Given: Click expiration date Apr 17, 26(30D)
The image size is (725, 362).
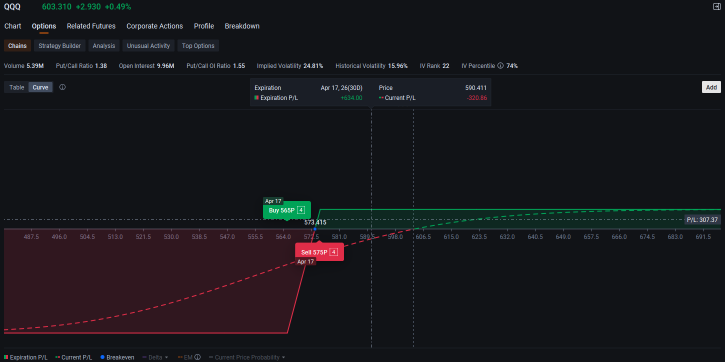Looking at the screenshot, I should click(341, 87).
